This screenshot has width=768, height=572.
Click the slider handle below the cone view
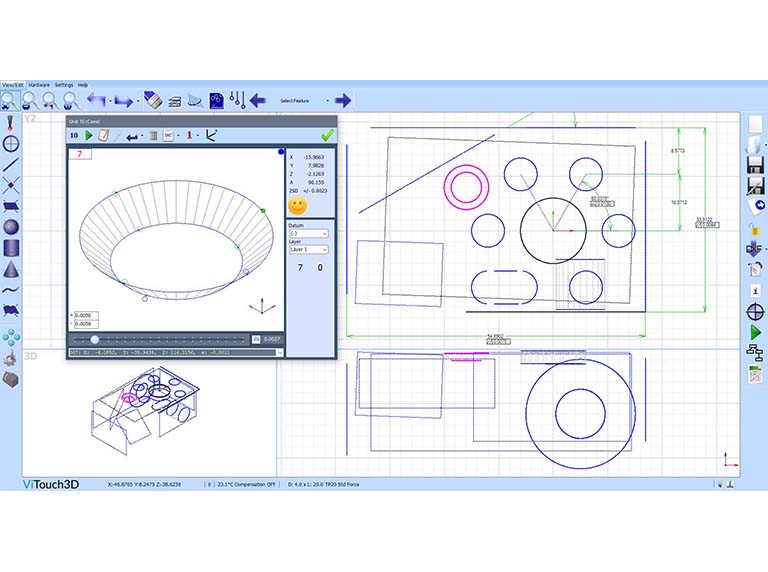[x=95, y=340]
